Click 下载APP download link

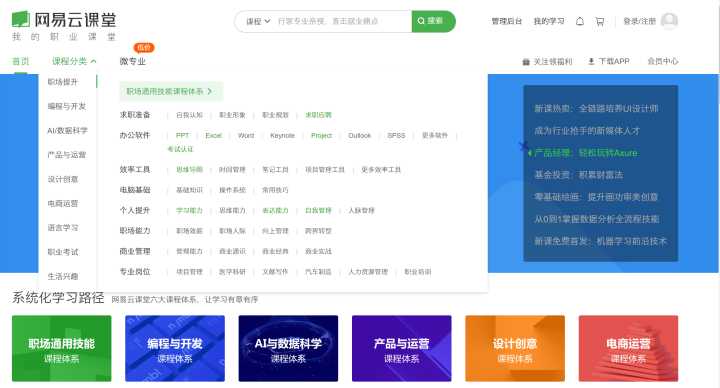(x=609, y=61)
